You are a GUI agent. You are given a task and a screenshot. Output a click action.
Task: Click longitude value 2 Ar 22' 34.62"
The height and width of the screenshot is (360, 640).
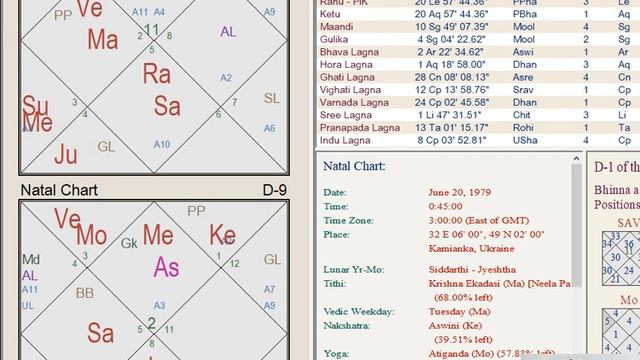(450, 52)
